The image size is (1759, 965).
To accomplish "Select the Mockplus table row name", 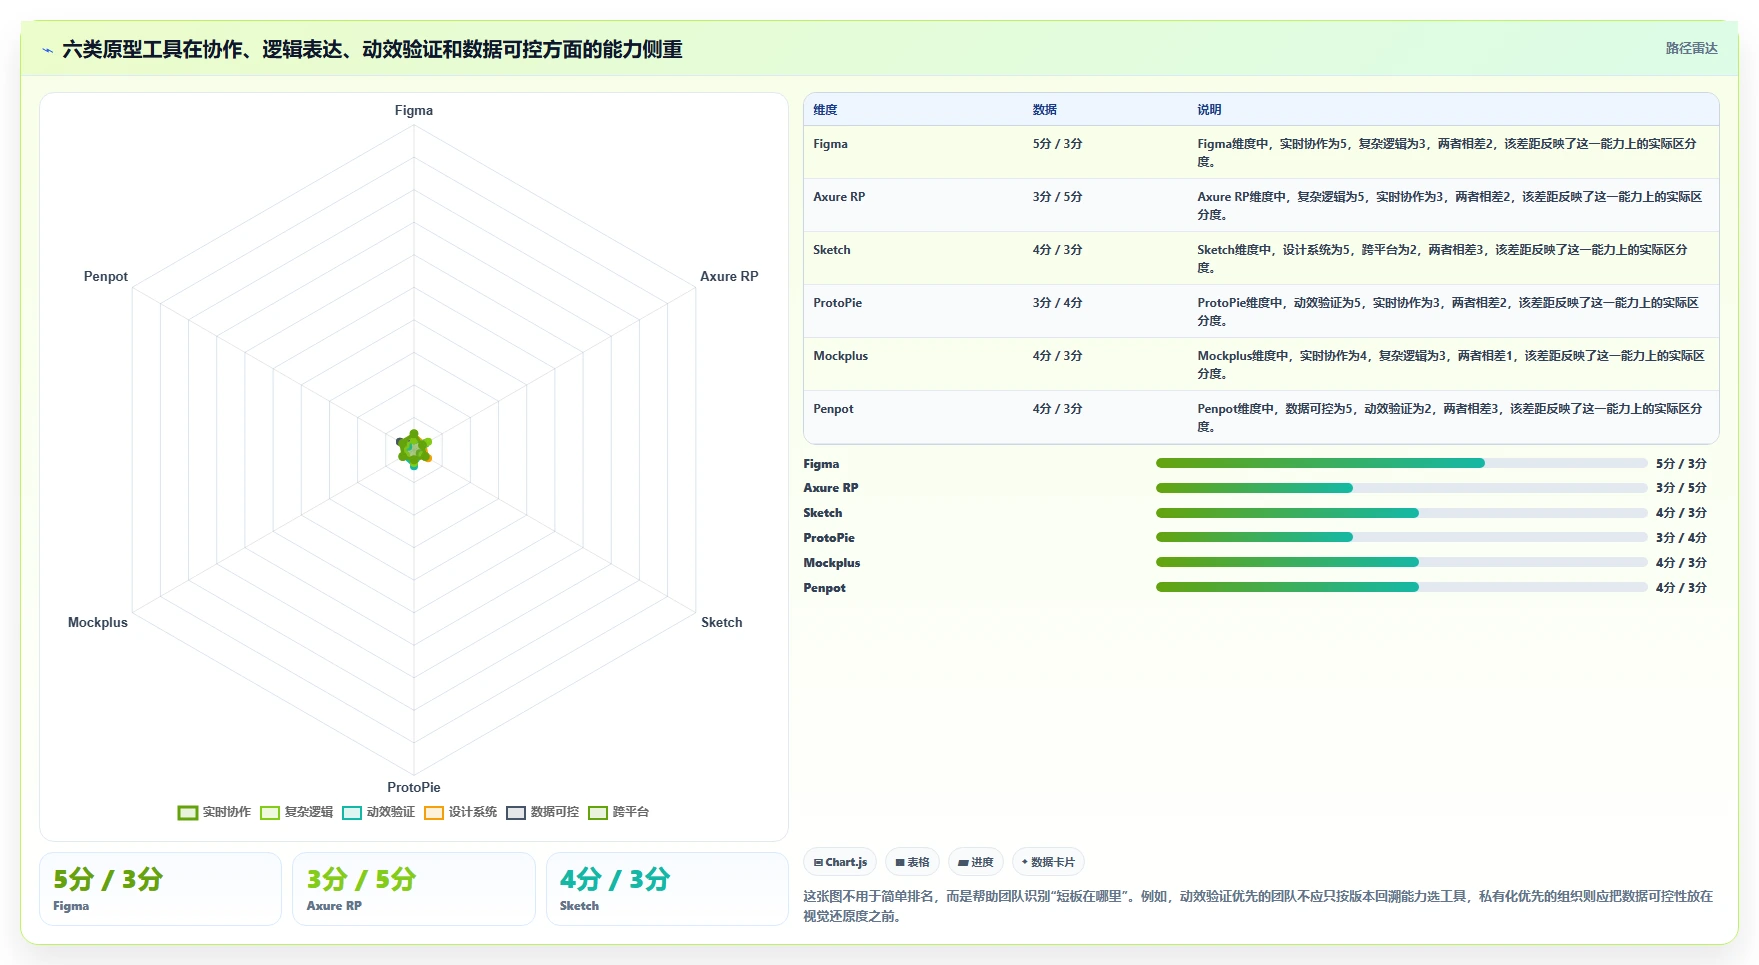I will [841, 356].
